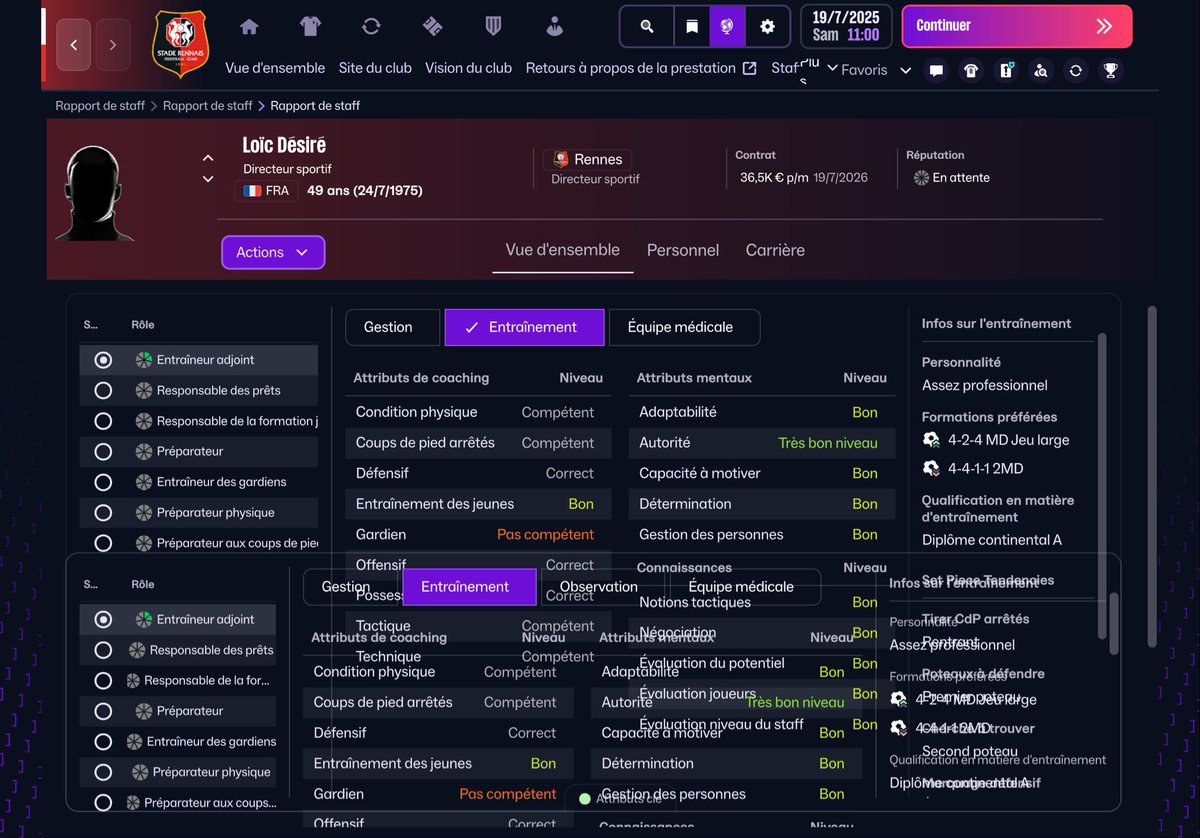This screenshot has width=1200, height=838.
Task: Click the small shirt shortcut icon near Favoris
Action: [971, 71]
